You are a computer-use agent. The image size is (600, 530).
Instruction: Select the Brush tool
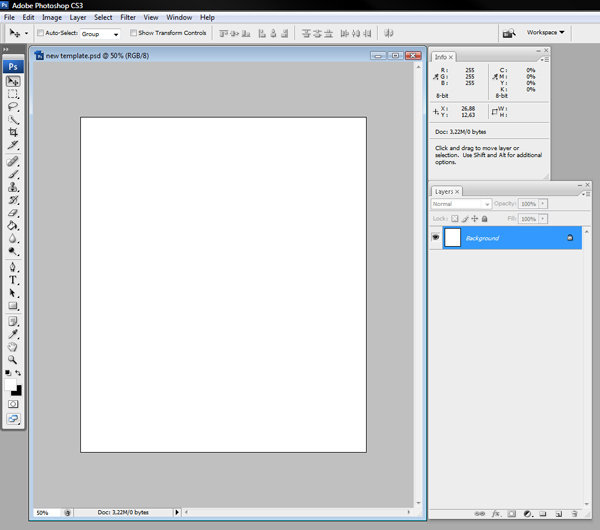pyautogui.click(x=13, y=174)
